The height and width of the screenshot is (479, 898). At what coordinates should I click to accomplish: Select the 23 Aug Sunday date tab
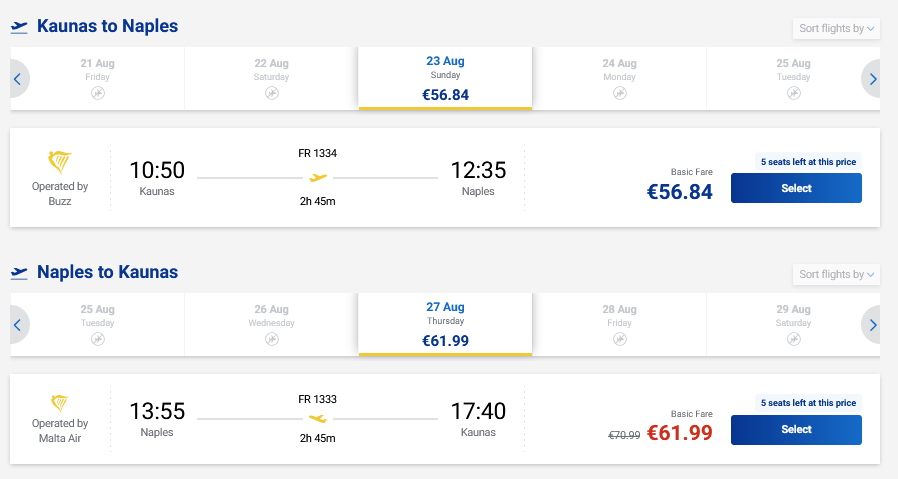(x=445, y=78)
